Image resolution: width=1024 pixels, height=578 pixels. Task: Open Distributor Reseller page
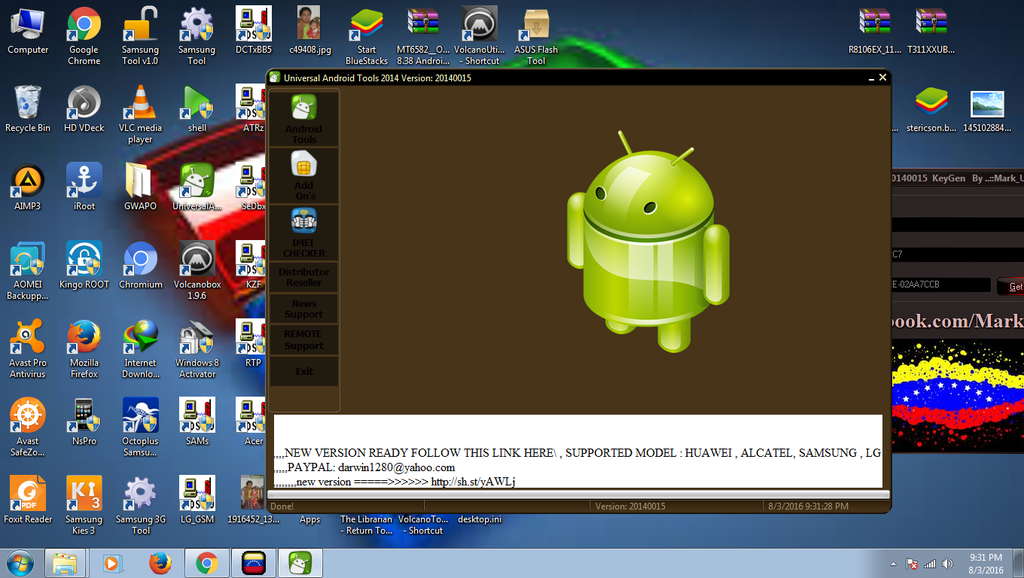click(x=304, y=278)
